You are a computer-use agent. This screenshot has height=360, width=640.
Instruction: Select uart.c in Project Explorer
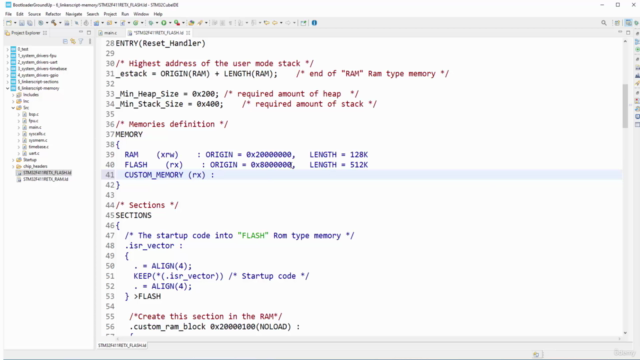tap(34, 153)
